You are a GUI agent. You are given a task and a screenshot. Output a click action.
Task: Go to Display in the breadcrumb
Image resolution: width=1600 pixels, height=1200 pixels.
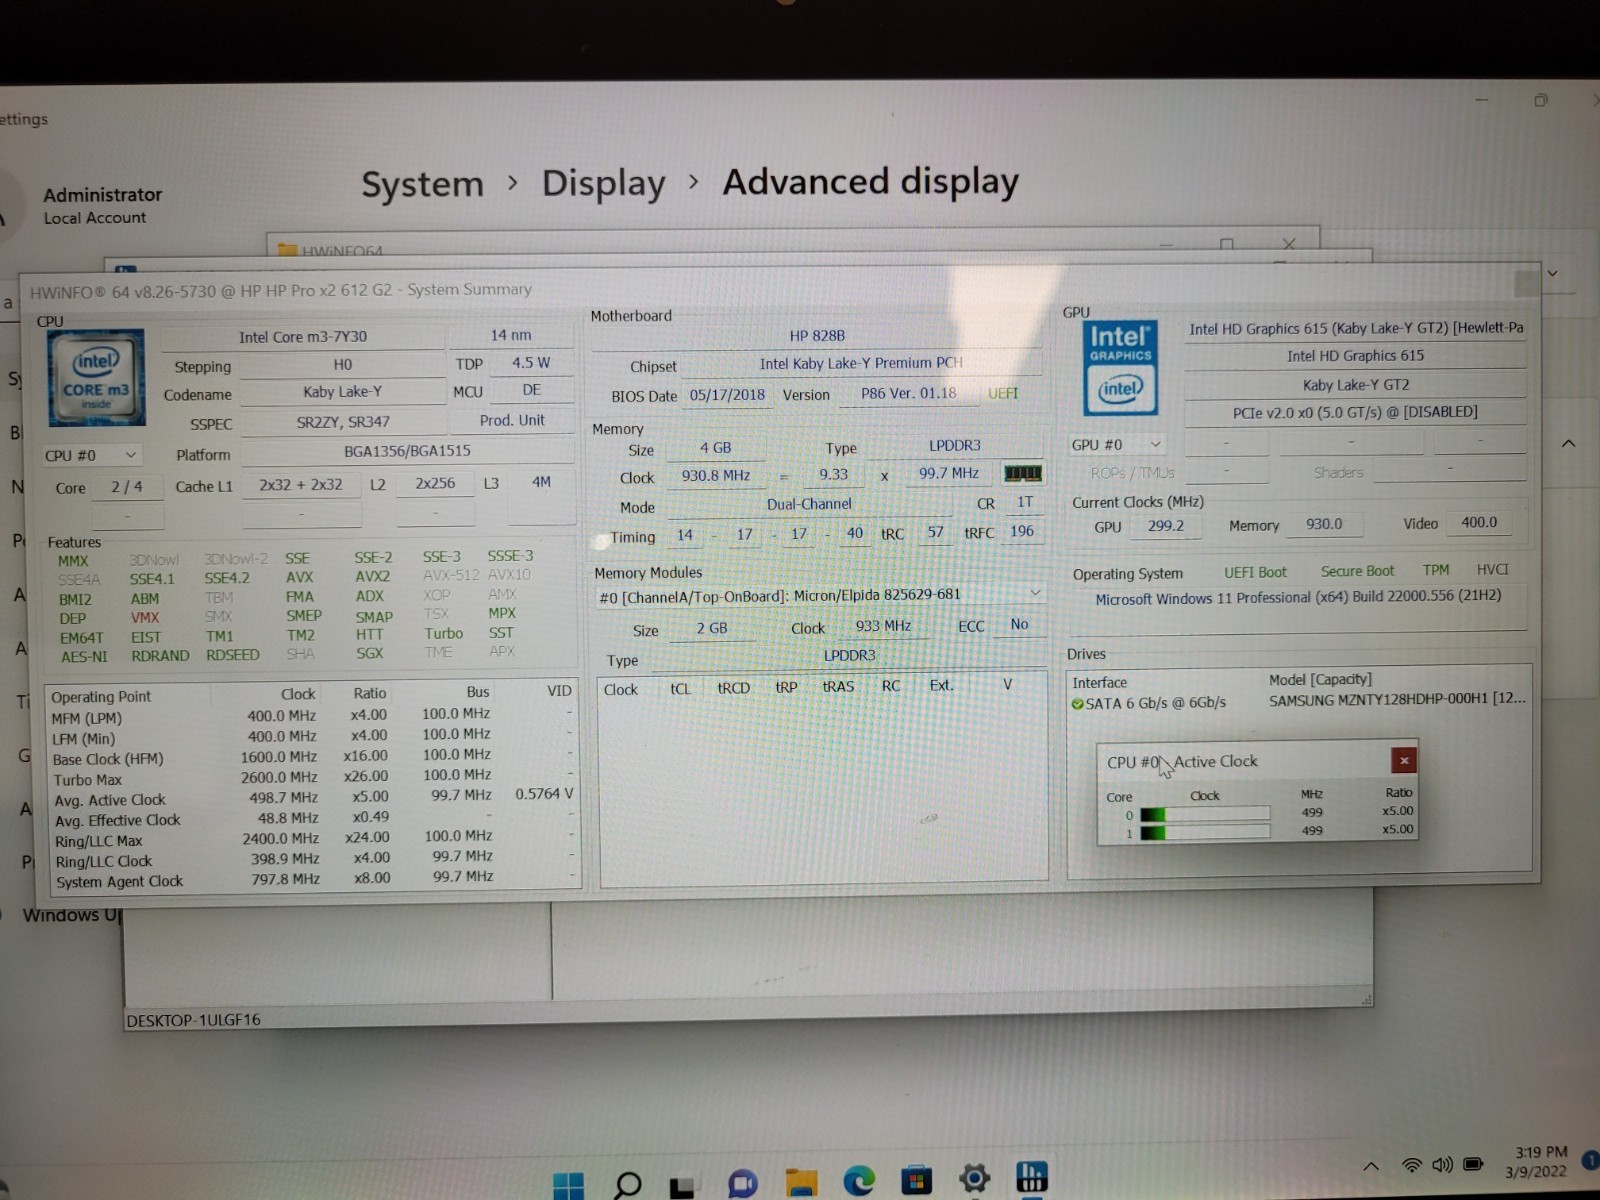pos(603,184)
